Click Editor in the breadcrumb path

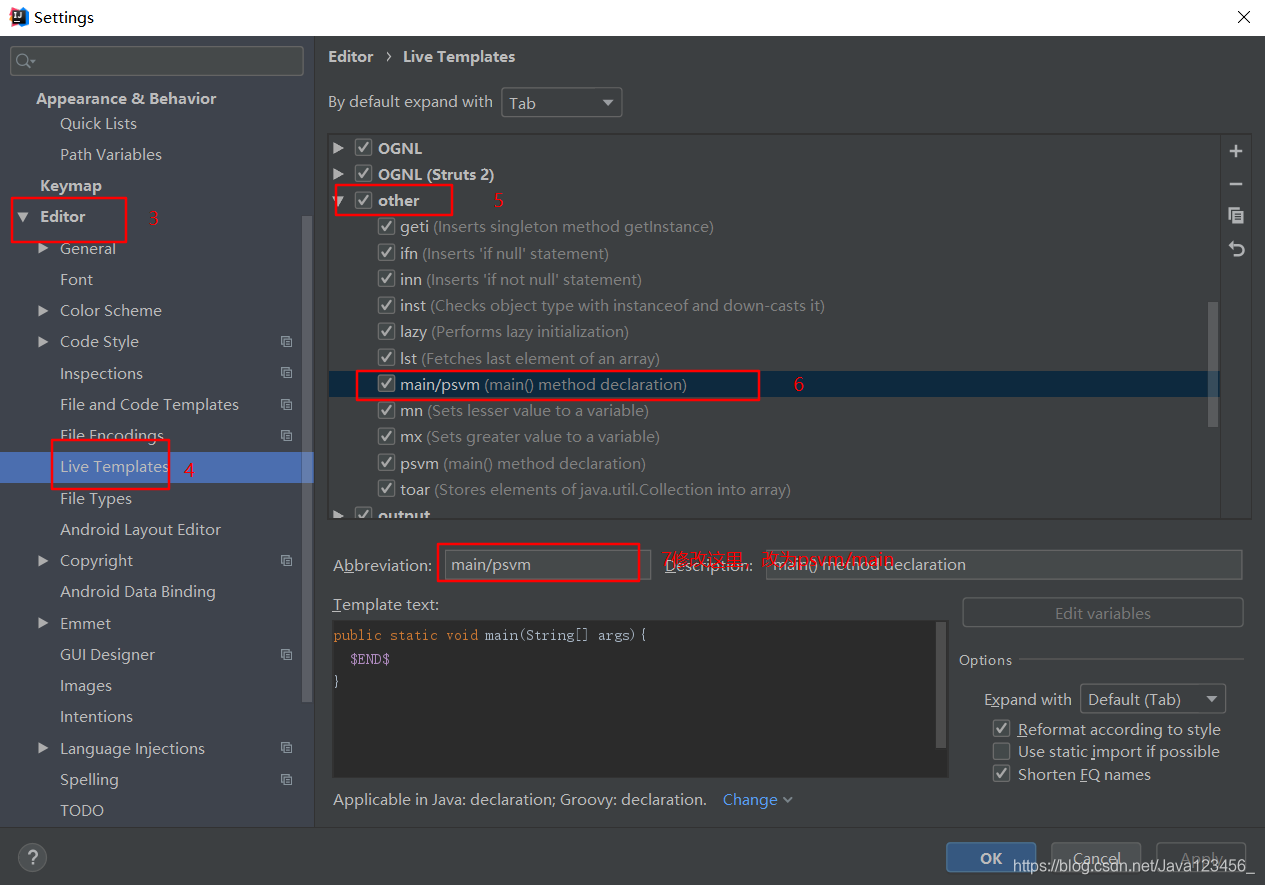tap(350, 57)
